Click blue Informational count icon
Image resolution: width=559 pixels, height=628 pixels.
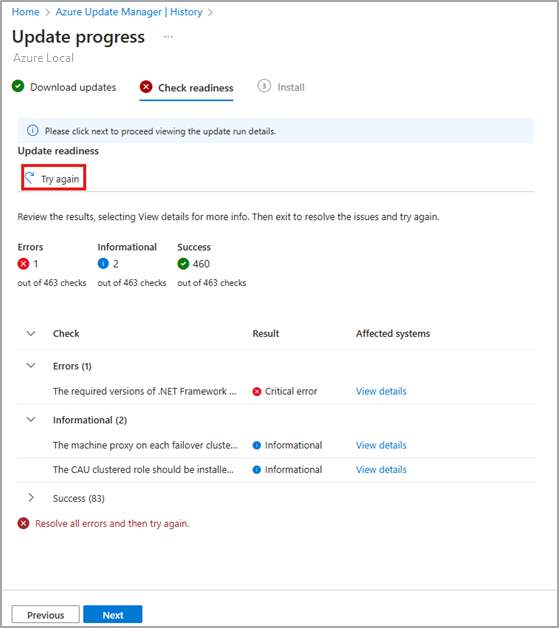pyautogui.click(x=103, y=264)
